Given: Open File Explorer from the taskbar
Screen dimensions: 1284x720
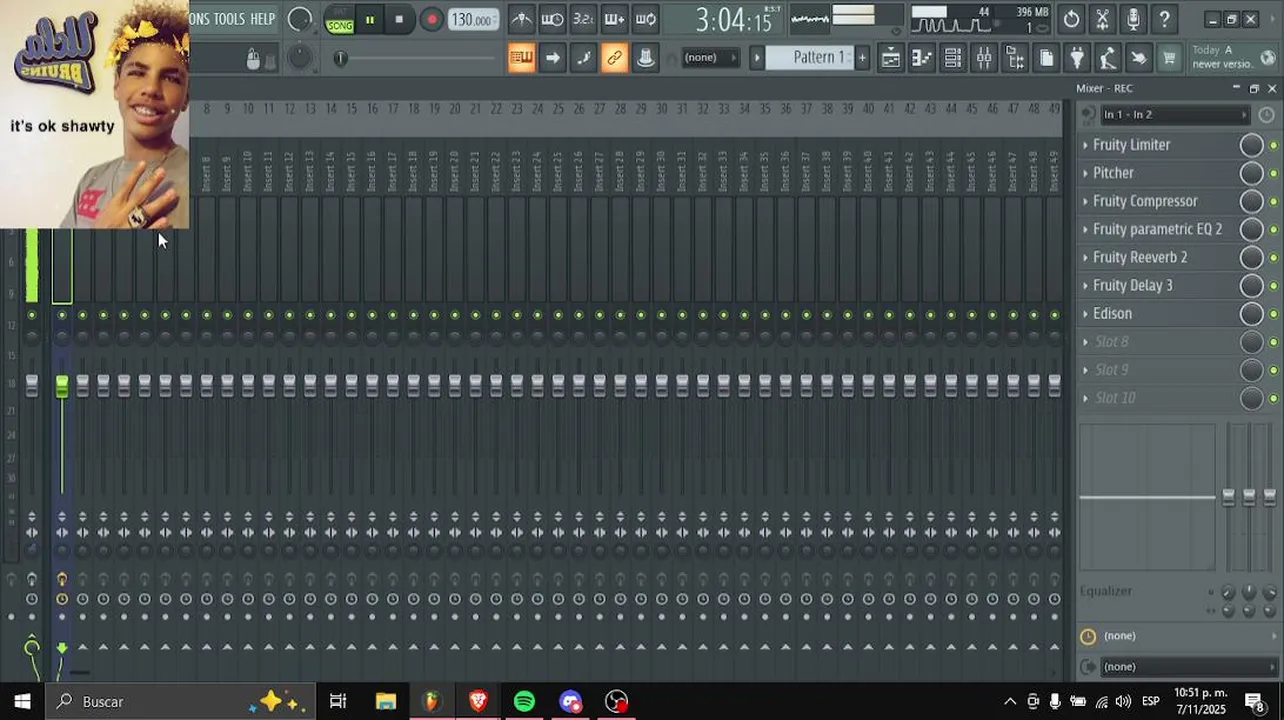Looking at the screenshot, I should click(386, 701).
